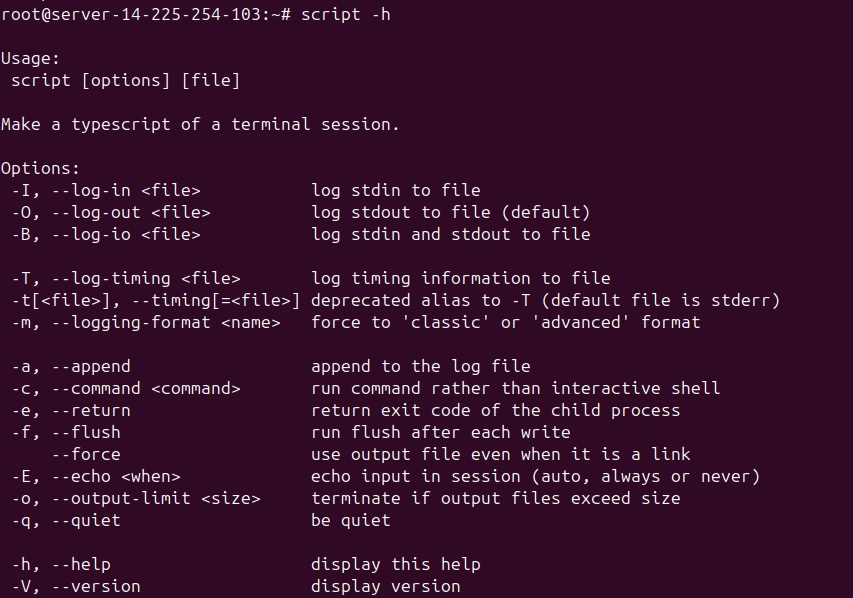The width and height of the screenshot is (853, 598).
Task: Click the 'be quiet' description
Action: pyautogui.click(x=350, y=520)
